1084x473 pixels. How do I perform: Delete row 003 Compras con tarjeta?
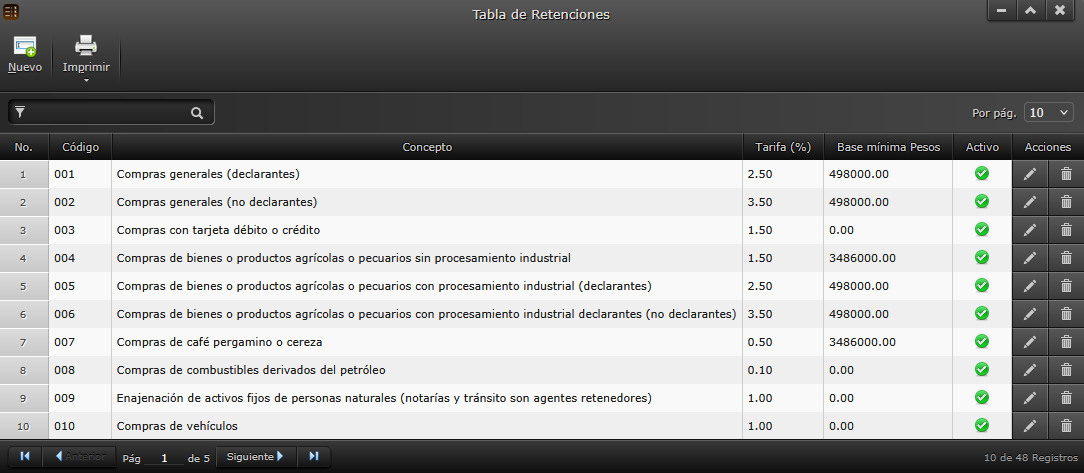pyautogui.click(x=1066, y=230)
